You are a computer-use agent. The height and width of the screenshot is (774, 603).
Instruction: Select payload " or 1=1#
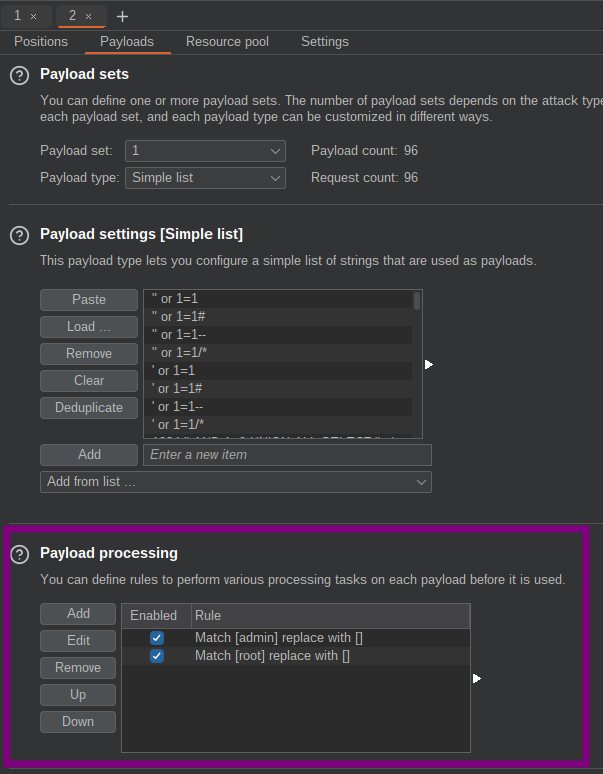[278, 317]
